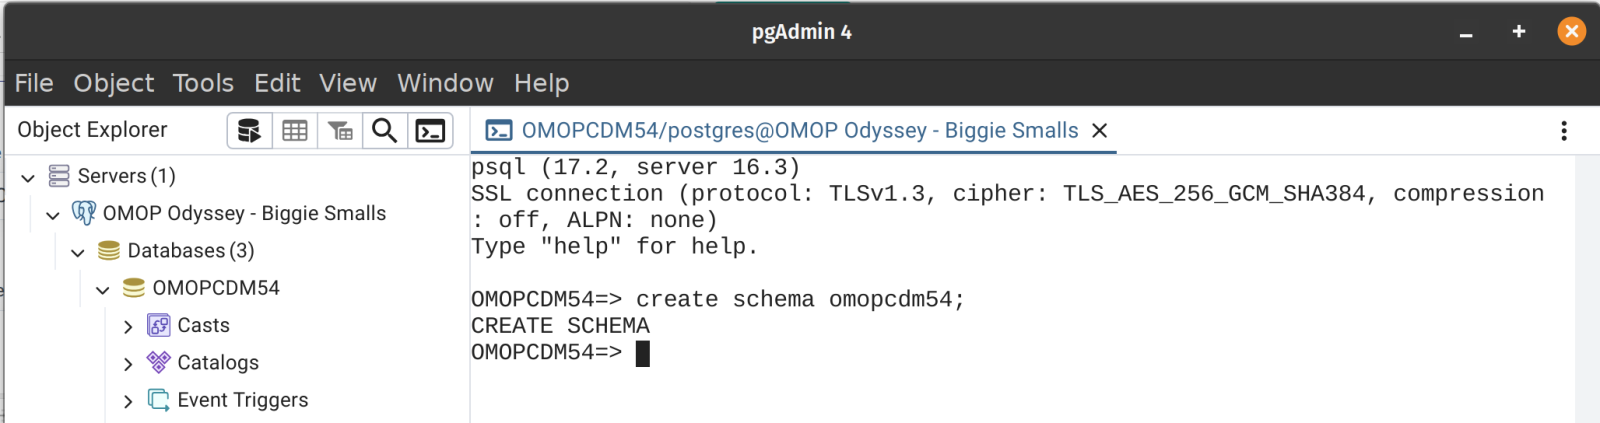This screenshot has width=1600, height=423.
Task: Expand the Catalogs tree node
Action: 128,364
